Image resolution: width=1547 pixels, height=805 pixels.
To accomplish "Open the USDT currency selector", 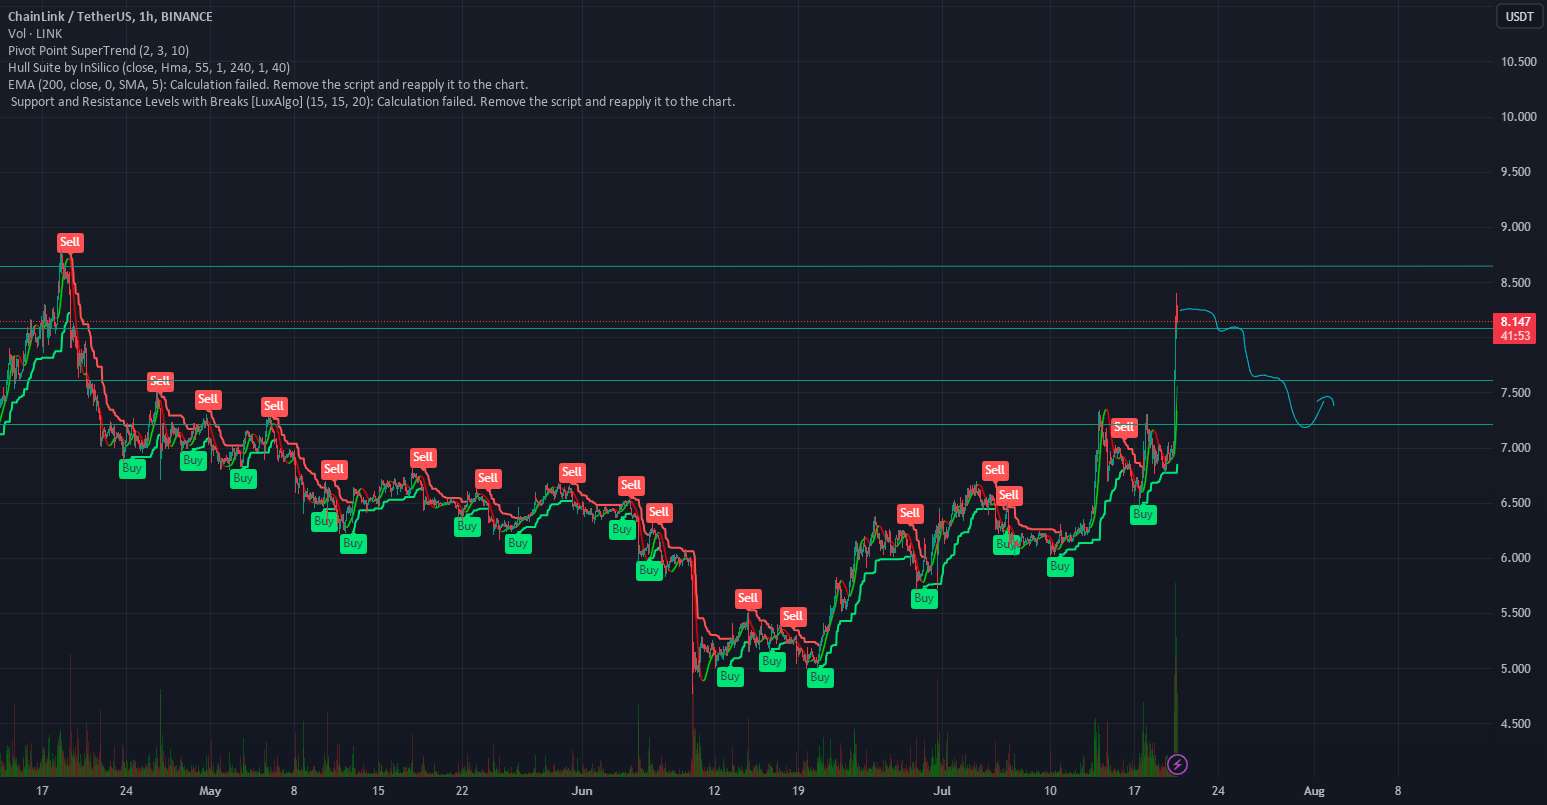I will pos(1520,16).
